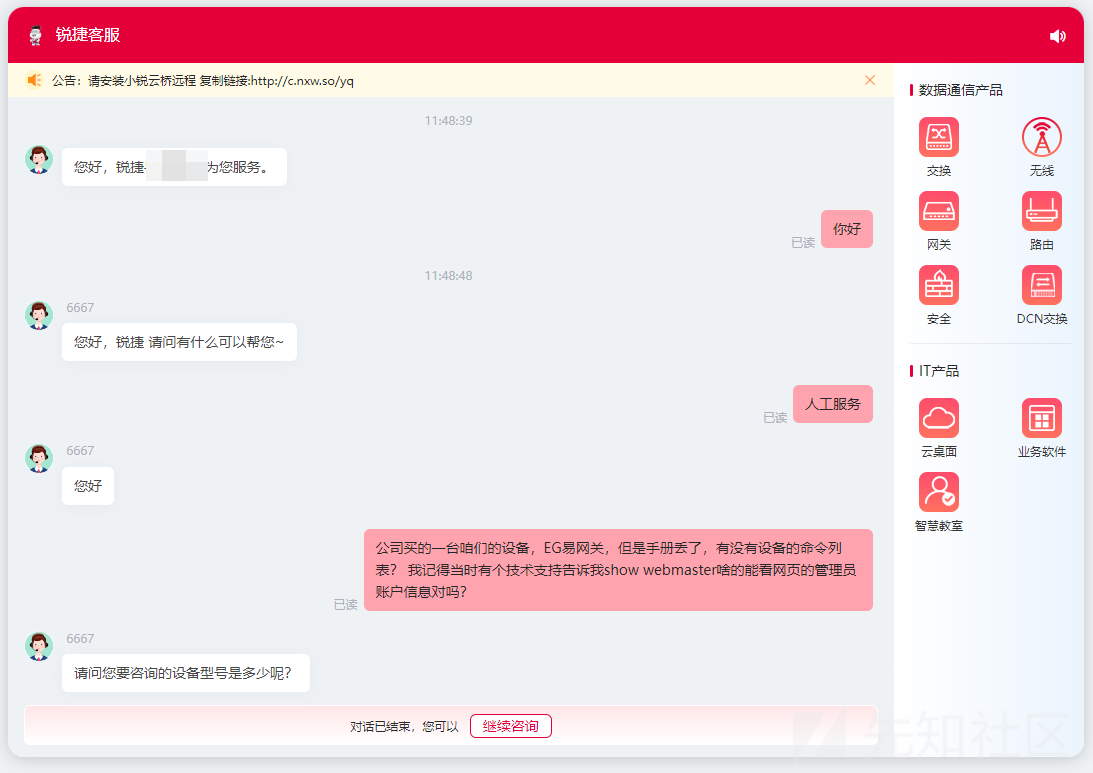Viewport: 1093px width, 773px height.
Task: Click the 继续咨询 button
Action: (x=510, y=726)
